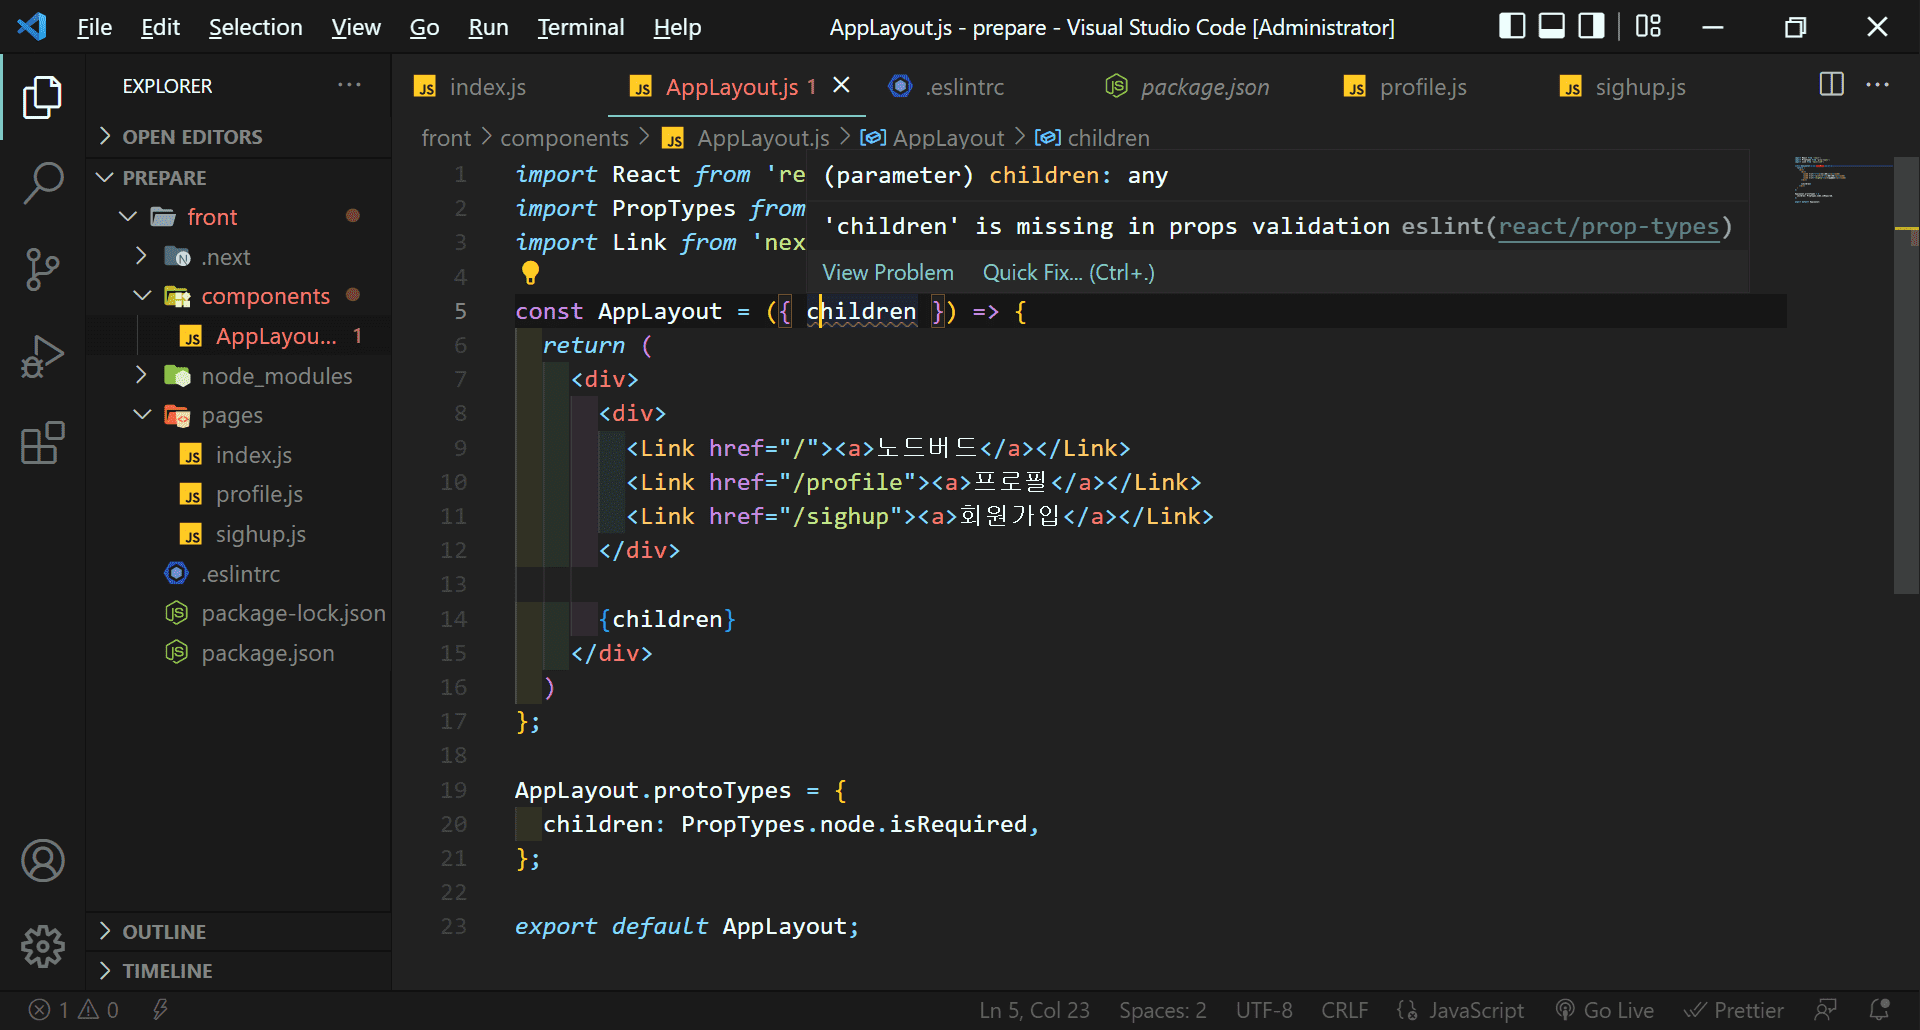
Task: Click the editor minimap code overview
Action: point(1820,180)
